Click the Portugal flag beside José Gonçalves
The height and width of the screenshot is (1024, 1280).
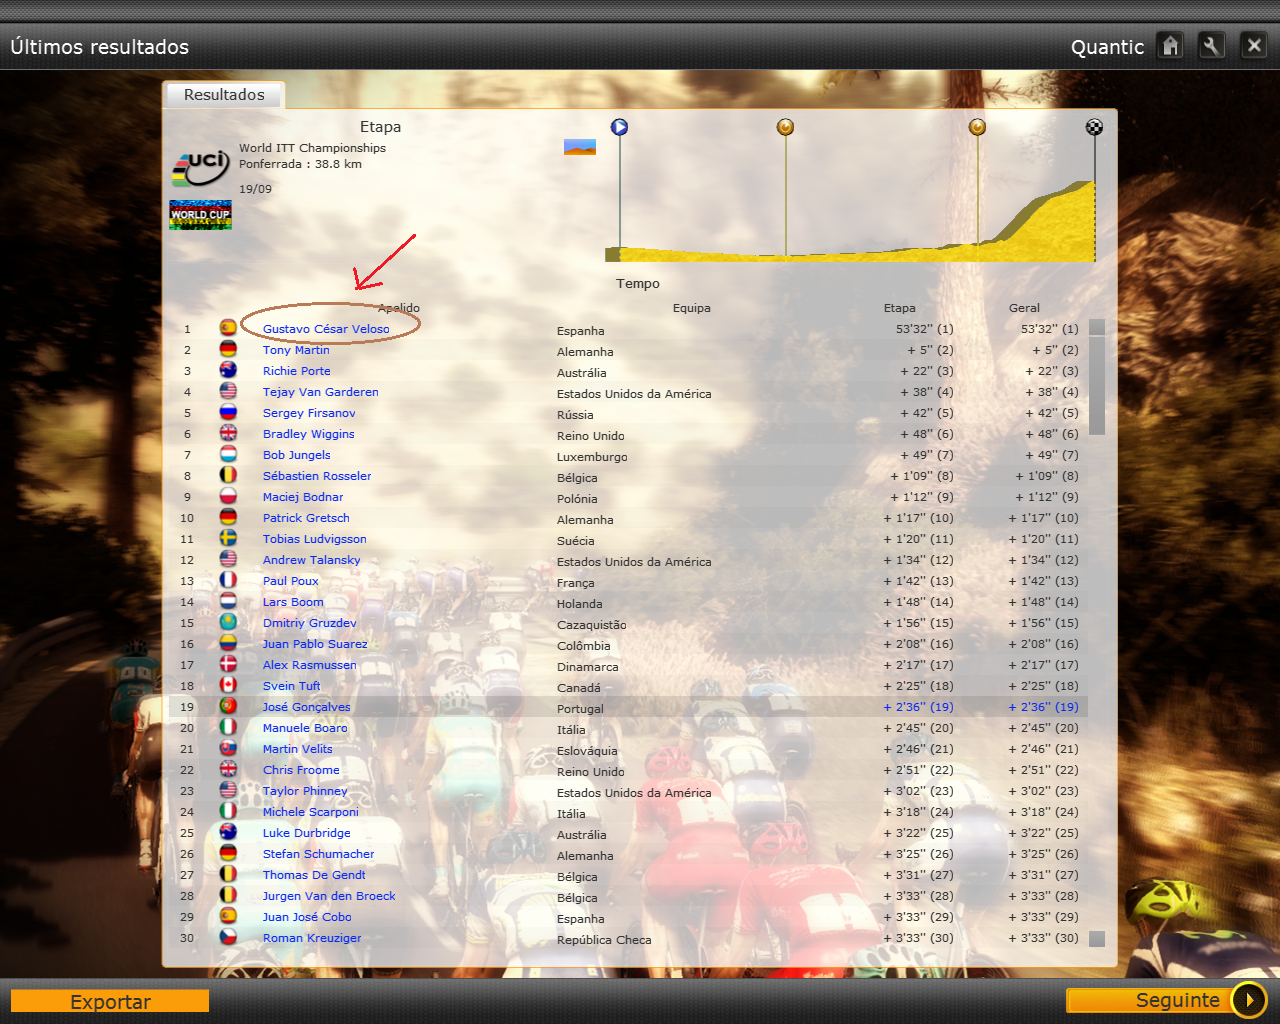(x=228, y=706)
